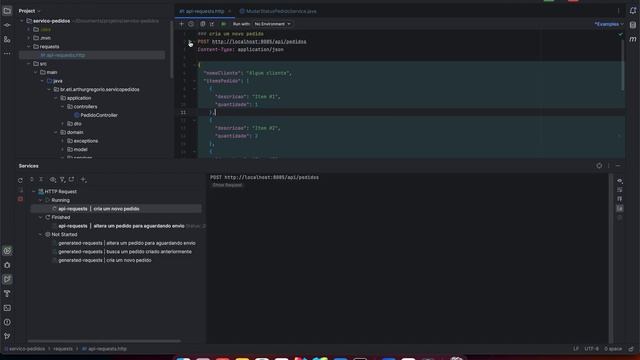Collapse the servico-pedidos root folder
Viewport: 640px width, 360px height.
22,21
